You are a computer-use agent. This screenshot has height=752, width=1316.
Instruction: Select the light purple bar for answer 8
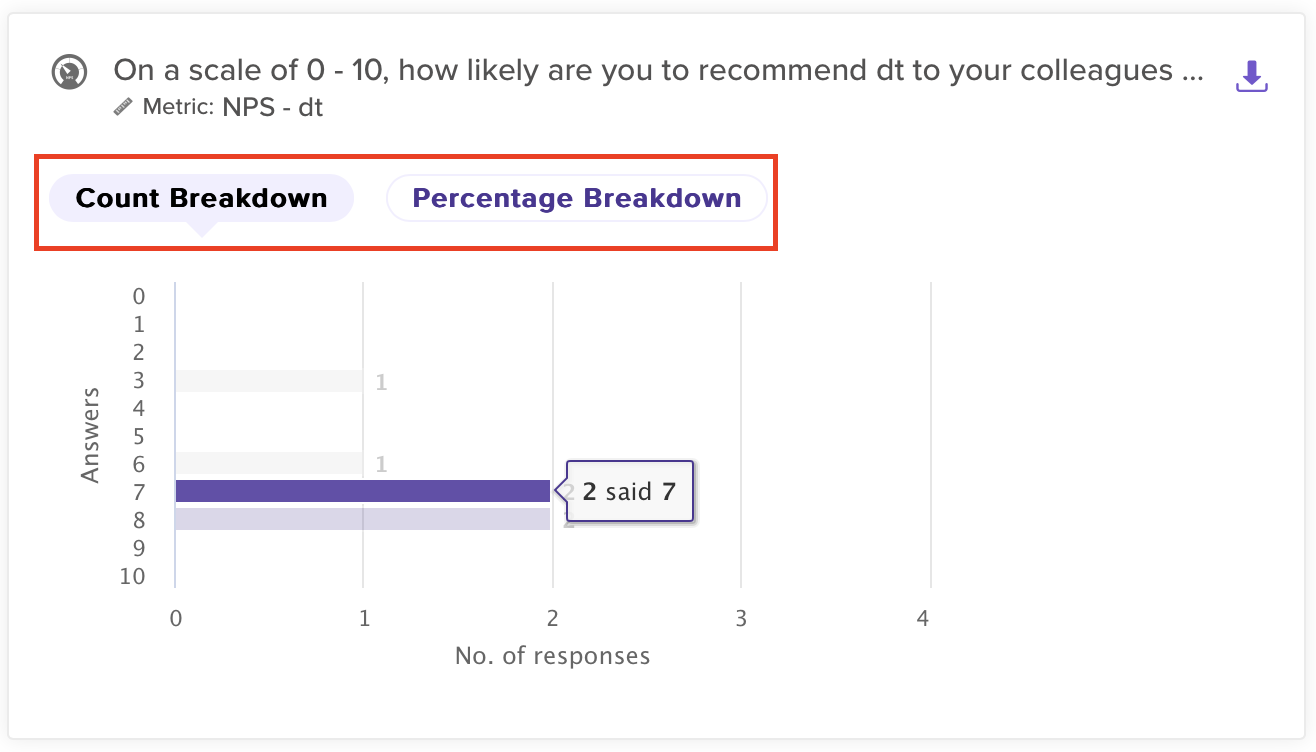click(x=362, y=519)
